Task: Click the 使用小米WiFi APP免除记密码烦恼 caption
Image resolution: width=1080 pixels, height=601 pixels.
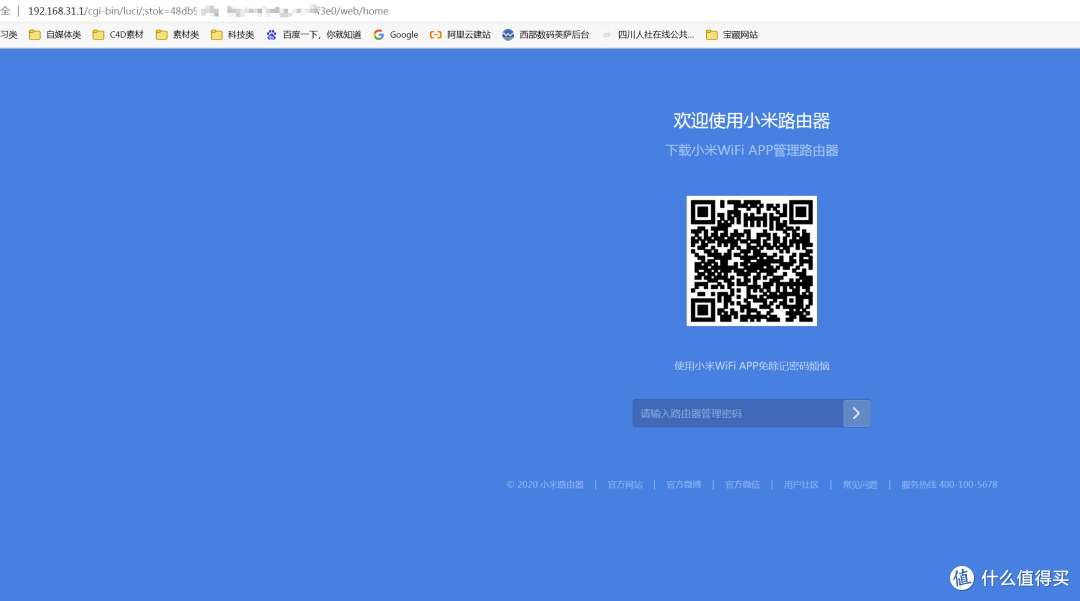Action: click(x=751, y=366)
